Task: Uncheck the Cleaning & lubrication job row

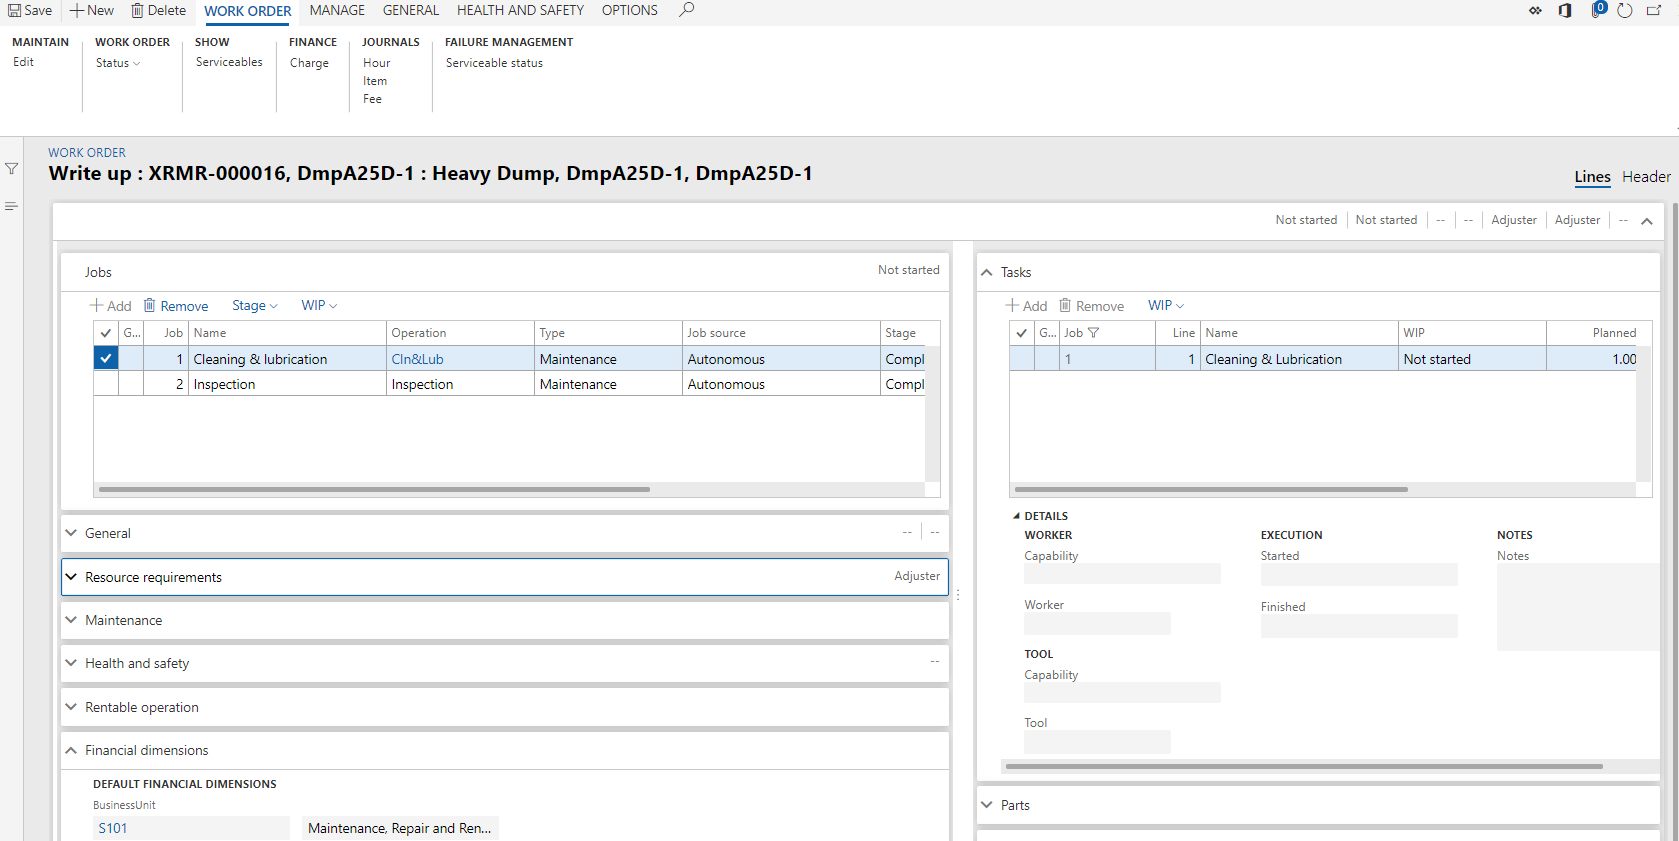Action: pyautogui.click(x=106, y=358)
